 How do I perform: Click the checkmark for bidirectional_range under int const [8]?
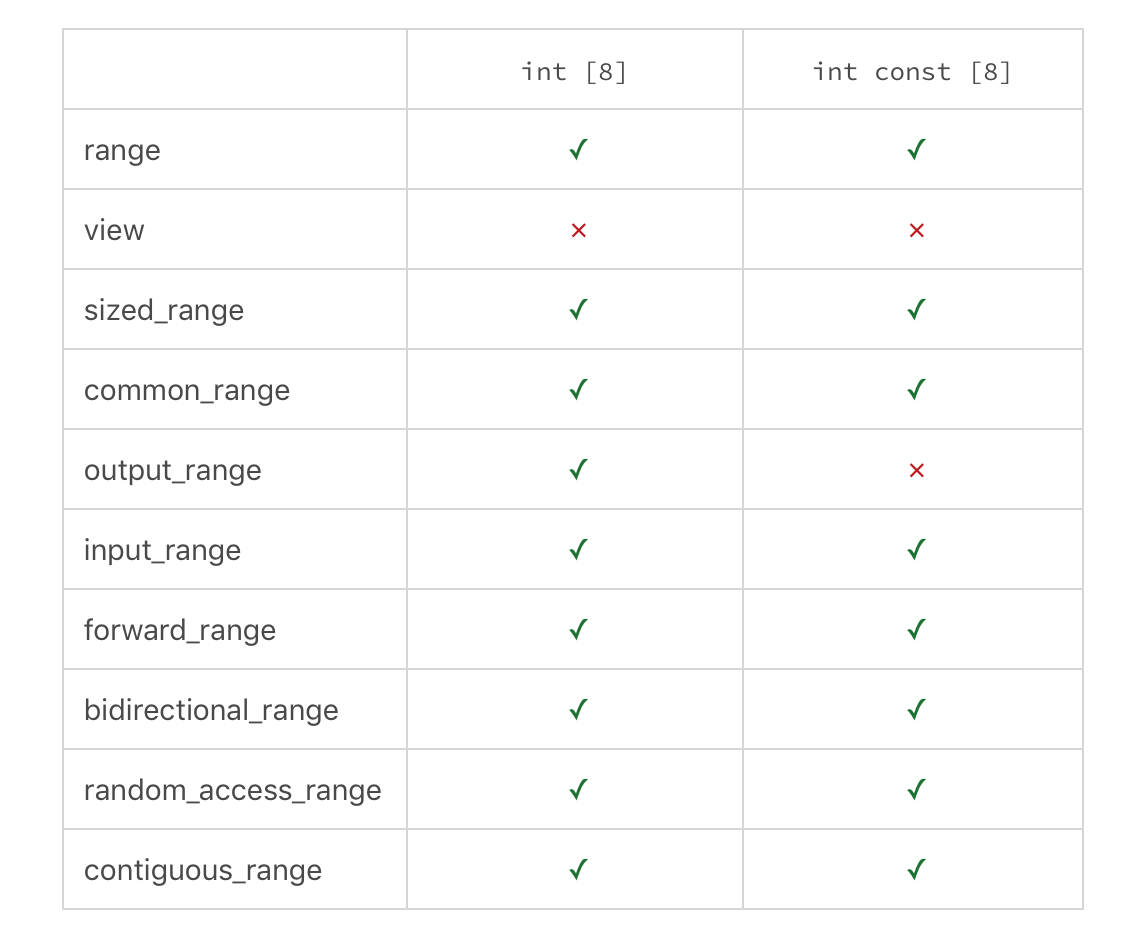tap(916, 709)
